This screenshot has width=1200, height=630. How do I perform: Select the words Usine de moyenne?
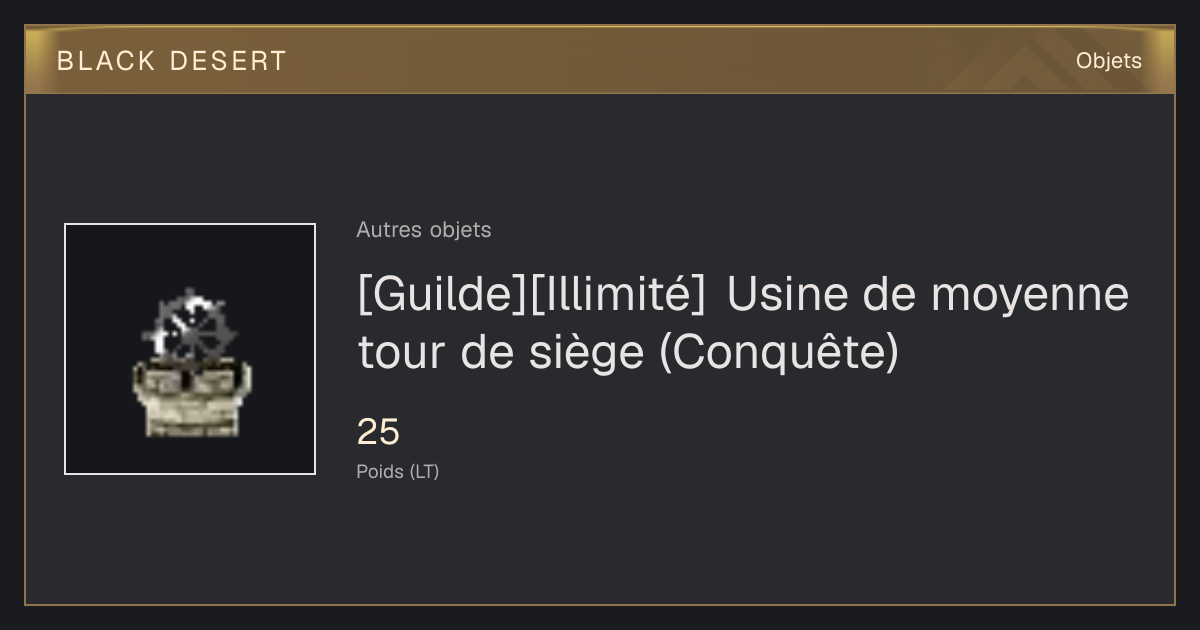point(928,295)
